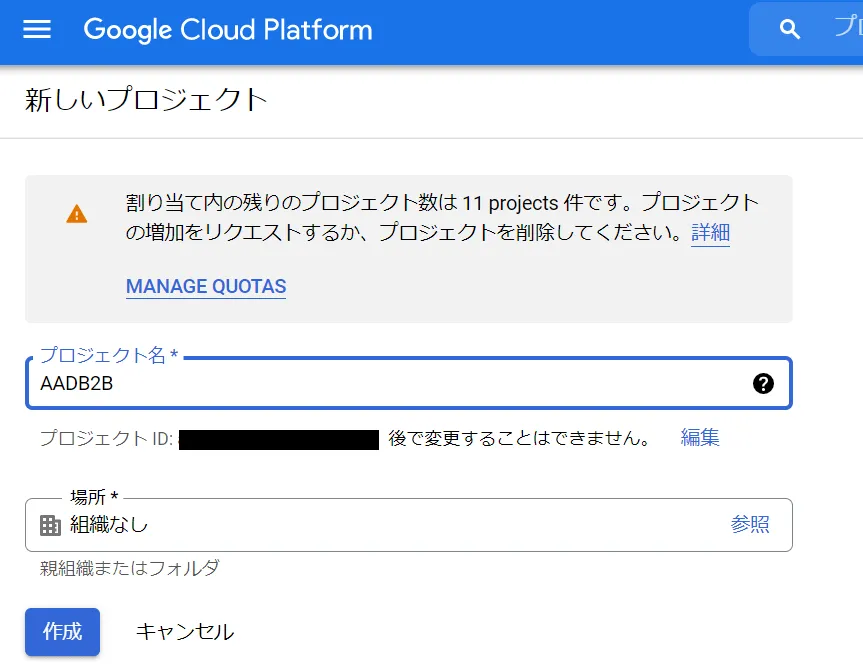863x670 pixels.
Task: Open the MANAGE QUOTAS link
Action: coord(206,287)
